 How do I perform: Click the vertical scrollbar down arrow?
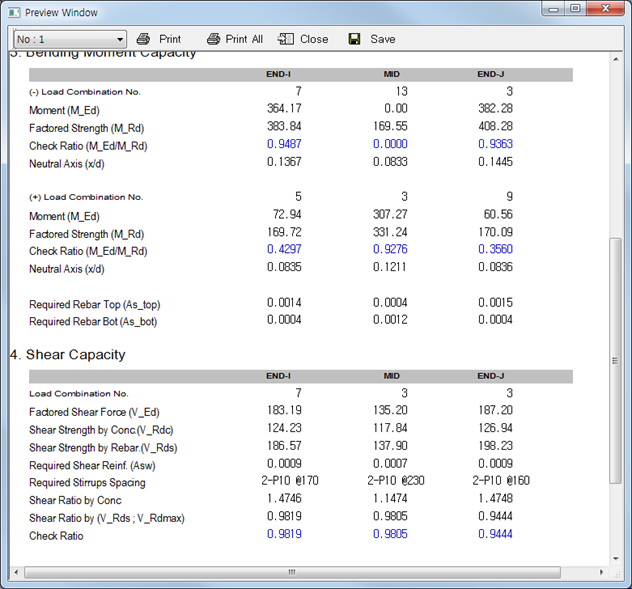615,558
